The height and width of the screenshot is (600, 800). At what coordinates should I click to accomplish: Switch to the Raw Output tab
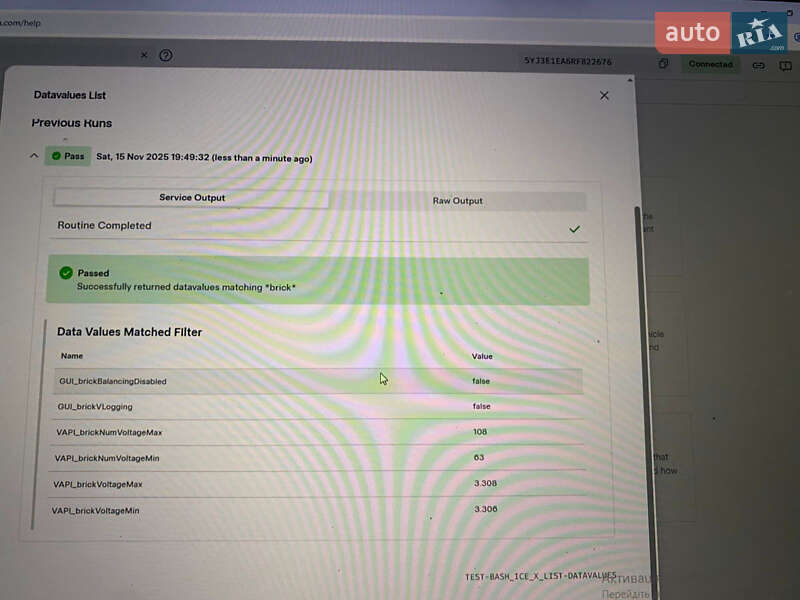(x=457, y=201)
